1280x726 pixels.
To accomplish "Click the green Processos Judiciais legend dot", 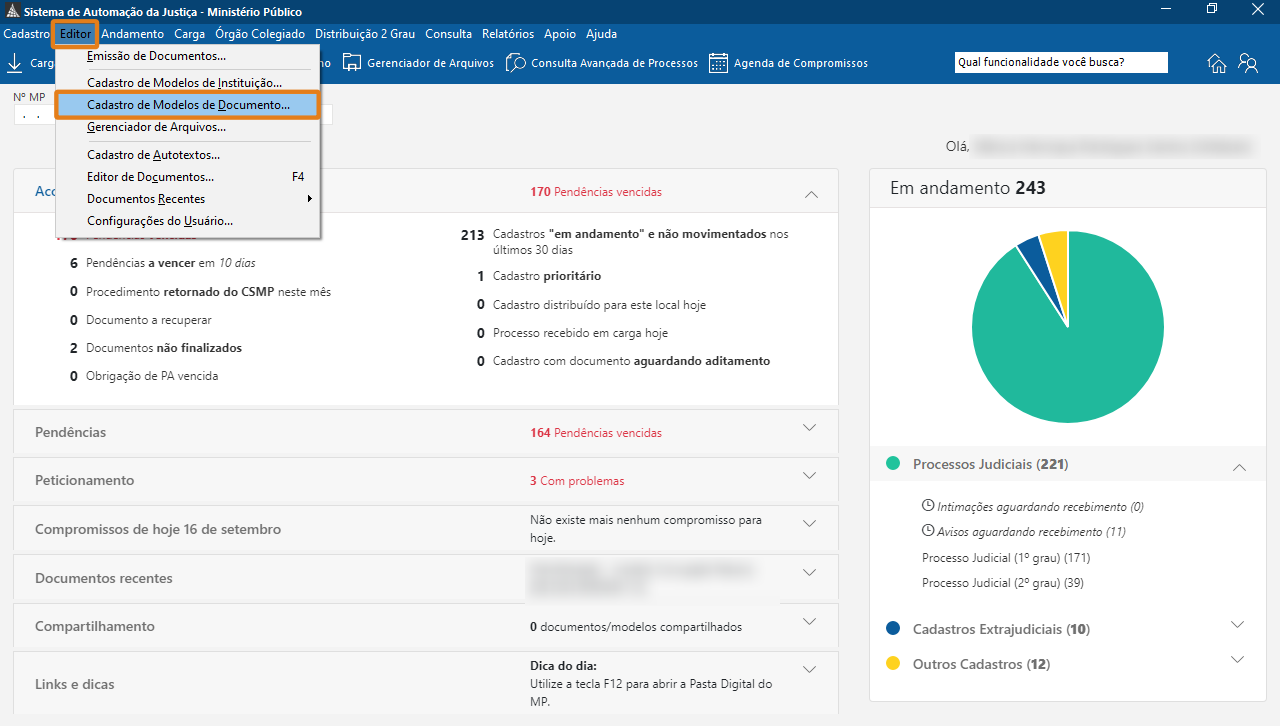I will coord(893,464).
